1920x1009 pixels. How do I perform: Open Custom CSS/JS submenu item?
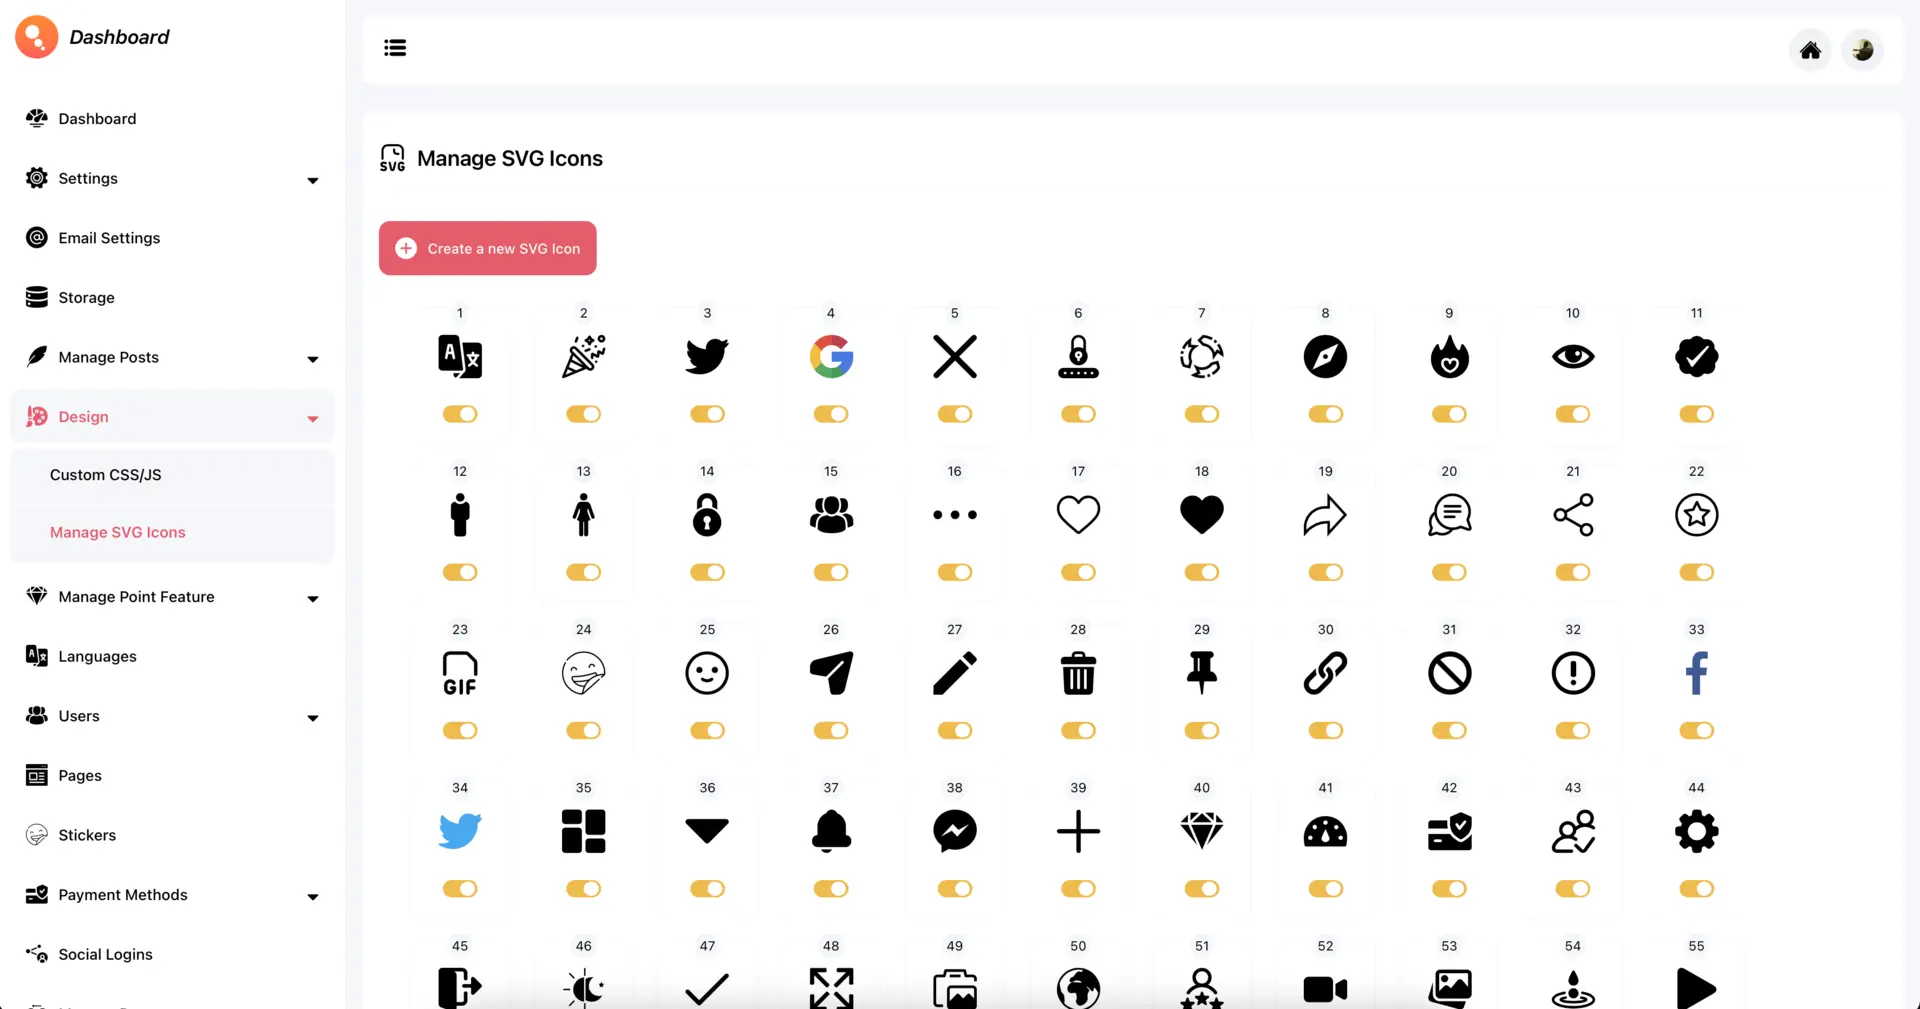click(105, 474)
